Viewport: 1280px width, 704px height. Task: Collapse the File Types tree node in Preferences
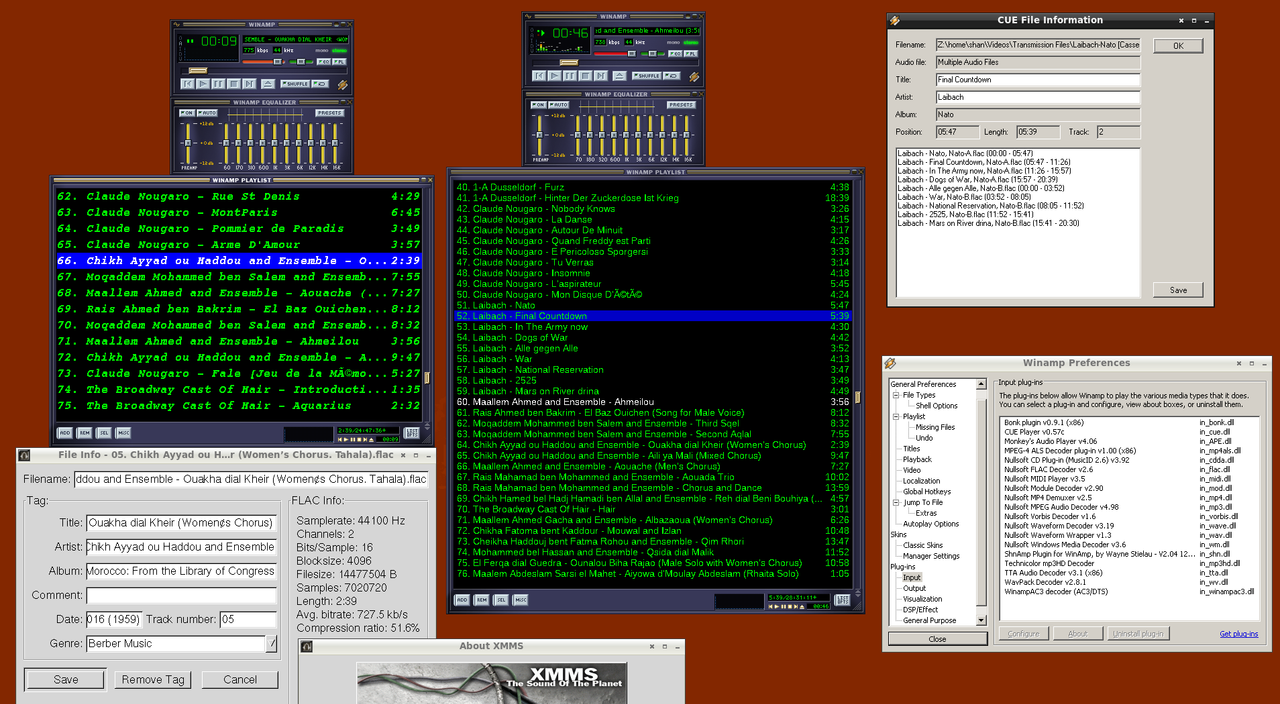pos(895,395)
